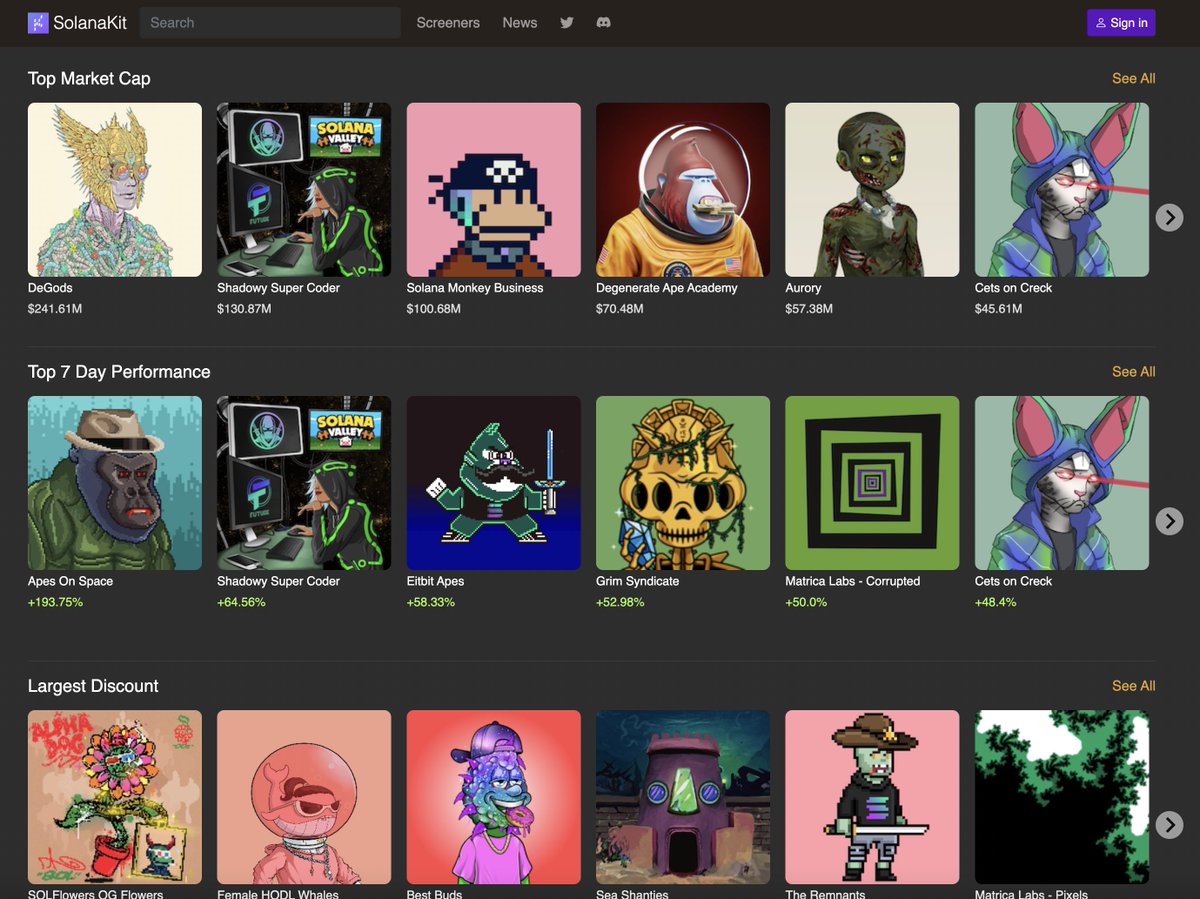Click the $70.48M market cap value
This screenshot has width=1200, height=899.
click(x=620, y=309)
